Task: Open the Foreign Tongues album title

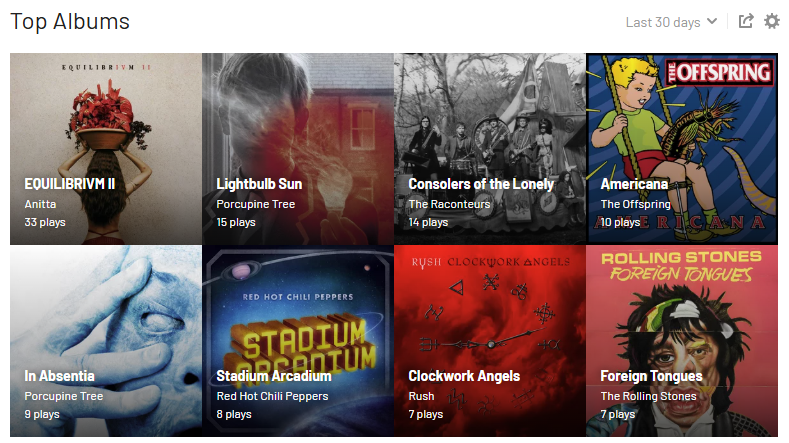Action: [x=651, y=376]
